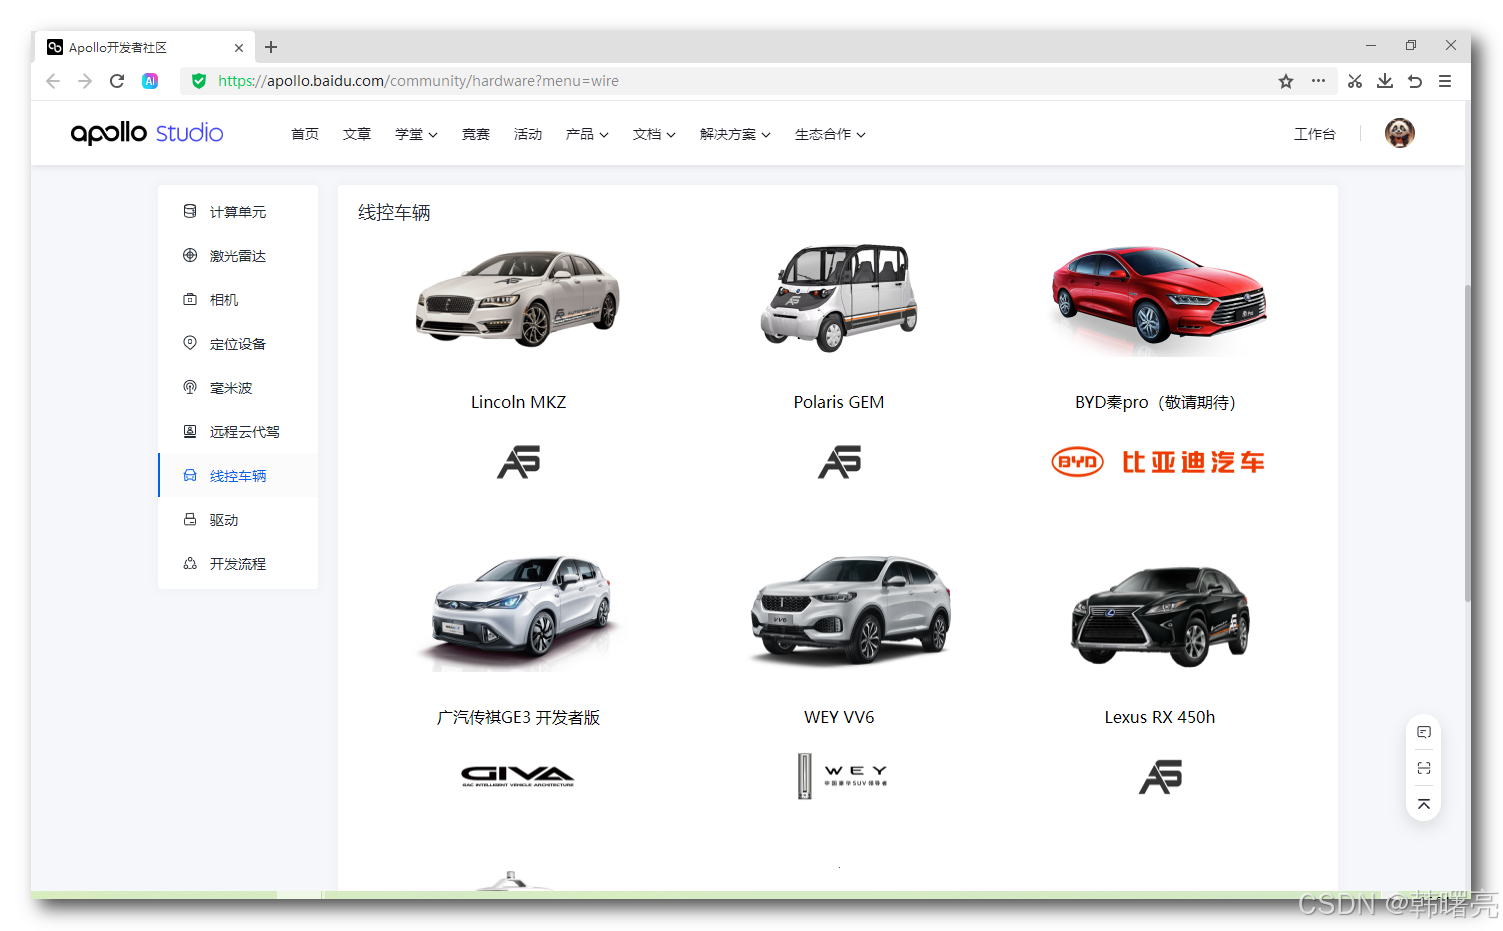Open 活动 in the top navigation
The height and width of the screenshot is (931, 1503).
(528, 134)
